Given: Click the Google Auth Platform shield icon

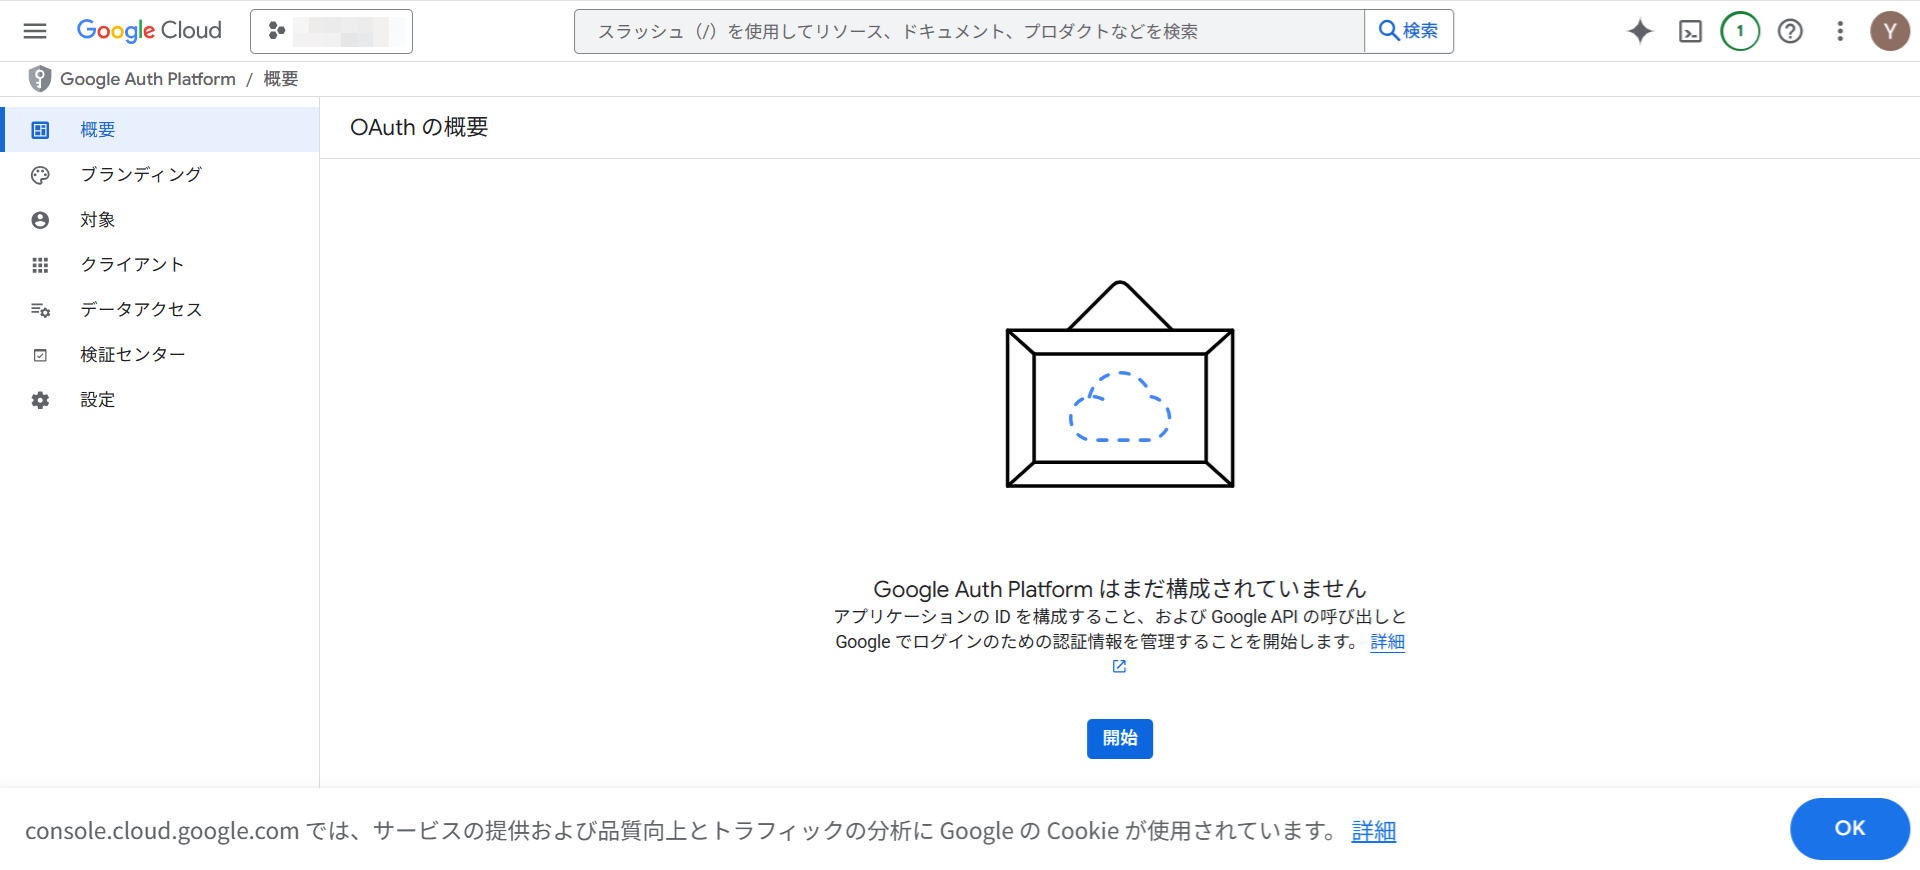Looking at the screenshot, I should tap(40, 79).
